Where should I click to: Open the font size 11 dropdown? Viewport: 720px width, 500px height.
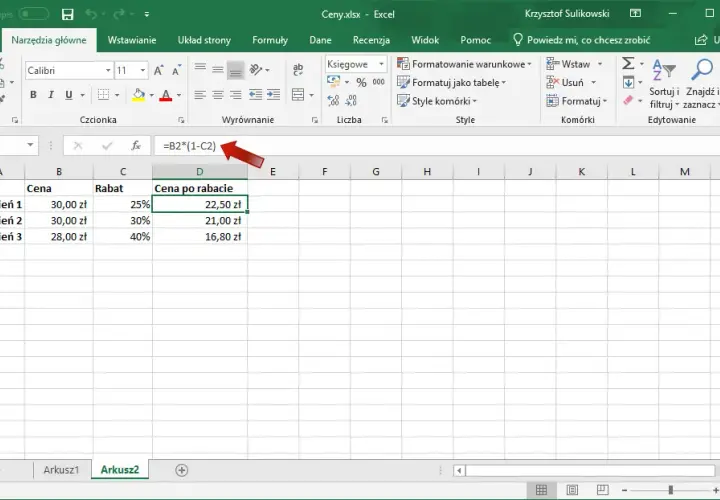pyautogui.click(x=143, y=71)
